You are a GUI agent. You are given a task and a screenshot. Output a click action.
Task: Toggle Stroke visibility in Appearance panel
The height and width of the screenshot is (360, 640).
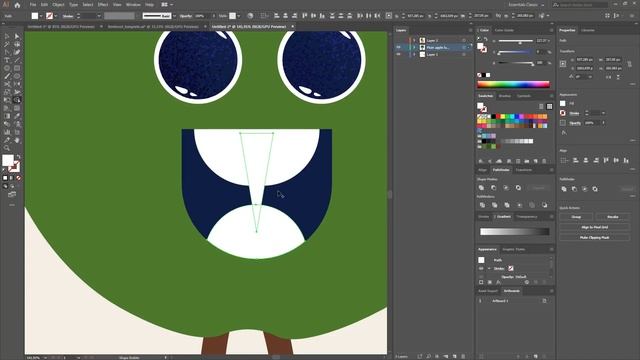[x=481, y=269]
